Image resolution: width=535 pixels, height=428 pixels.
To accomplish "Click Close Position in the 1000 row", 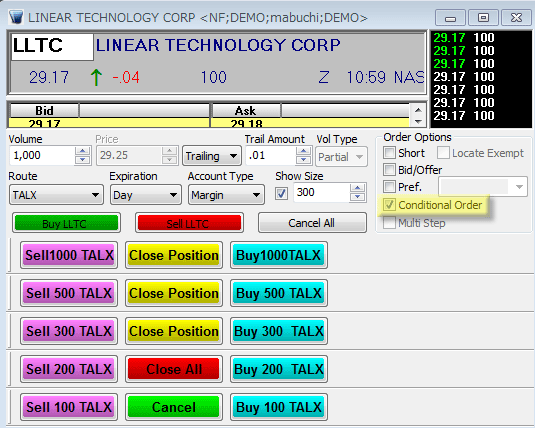I will tap(174, 255).
